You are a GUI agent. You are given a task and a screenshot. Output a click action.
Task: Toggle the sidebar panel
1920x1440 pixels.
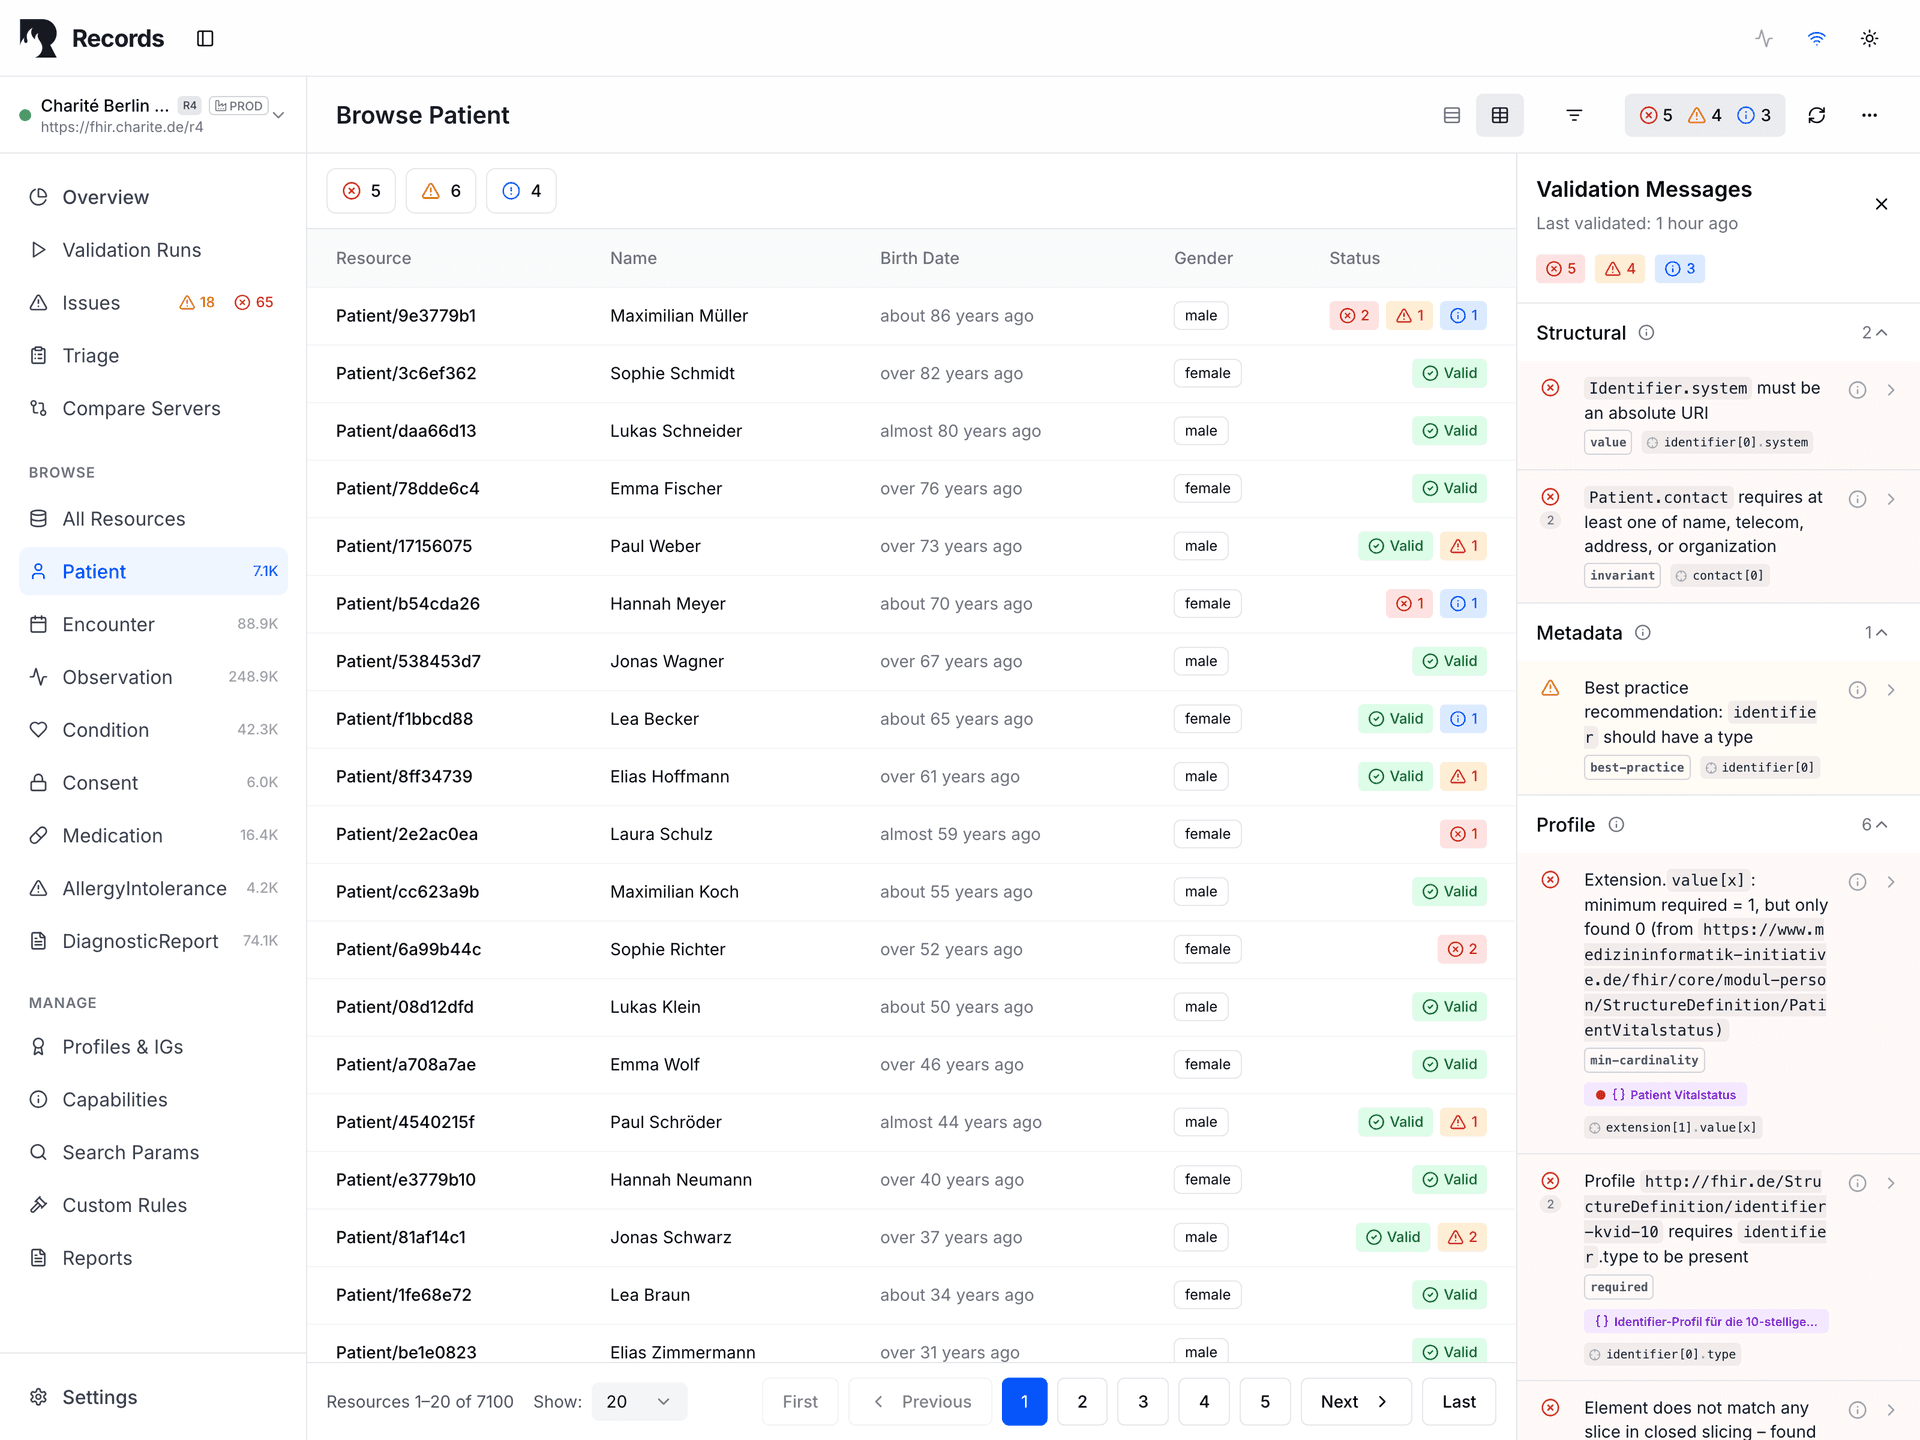(205, 38)
